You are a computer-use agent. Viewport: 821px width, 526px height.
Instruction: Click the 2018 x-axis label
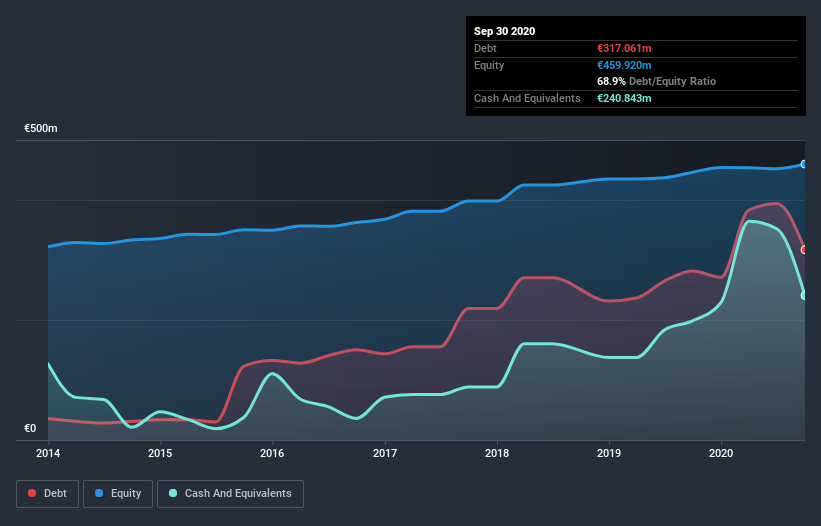497,453
